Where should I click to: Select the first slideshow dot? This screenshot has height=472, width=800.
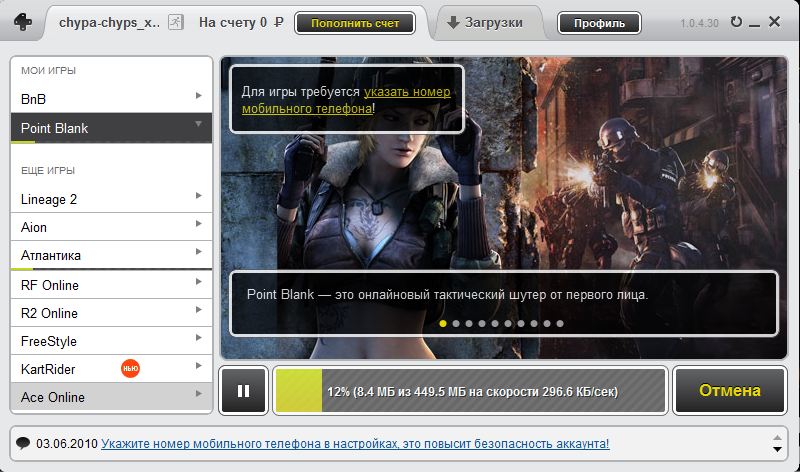(x=443, y=324)
